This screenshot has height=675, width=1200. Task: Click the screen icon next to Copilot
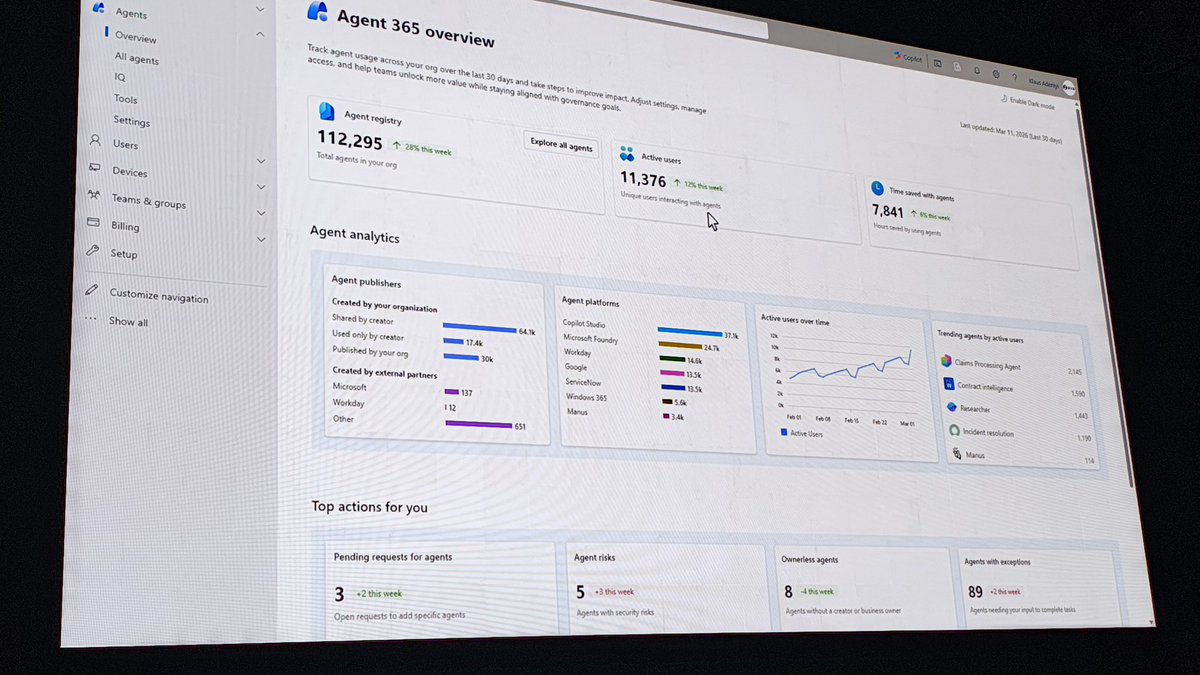click(x=937, y=63)
